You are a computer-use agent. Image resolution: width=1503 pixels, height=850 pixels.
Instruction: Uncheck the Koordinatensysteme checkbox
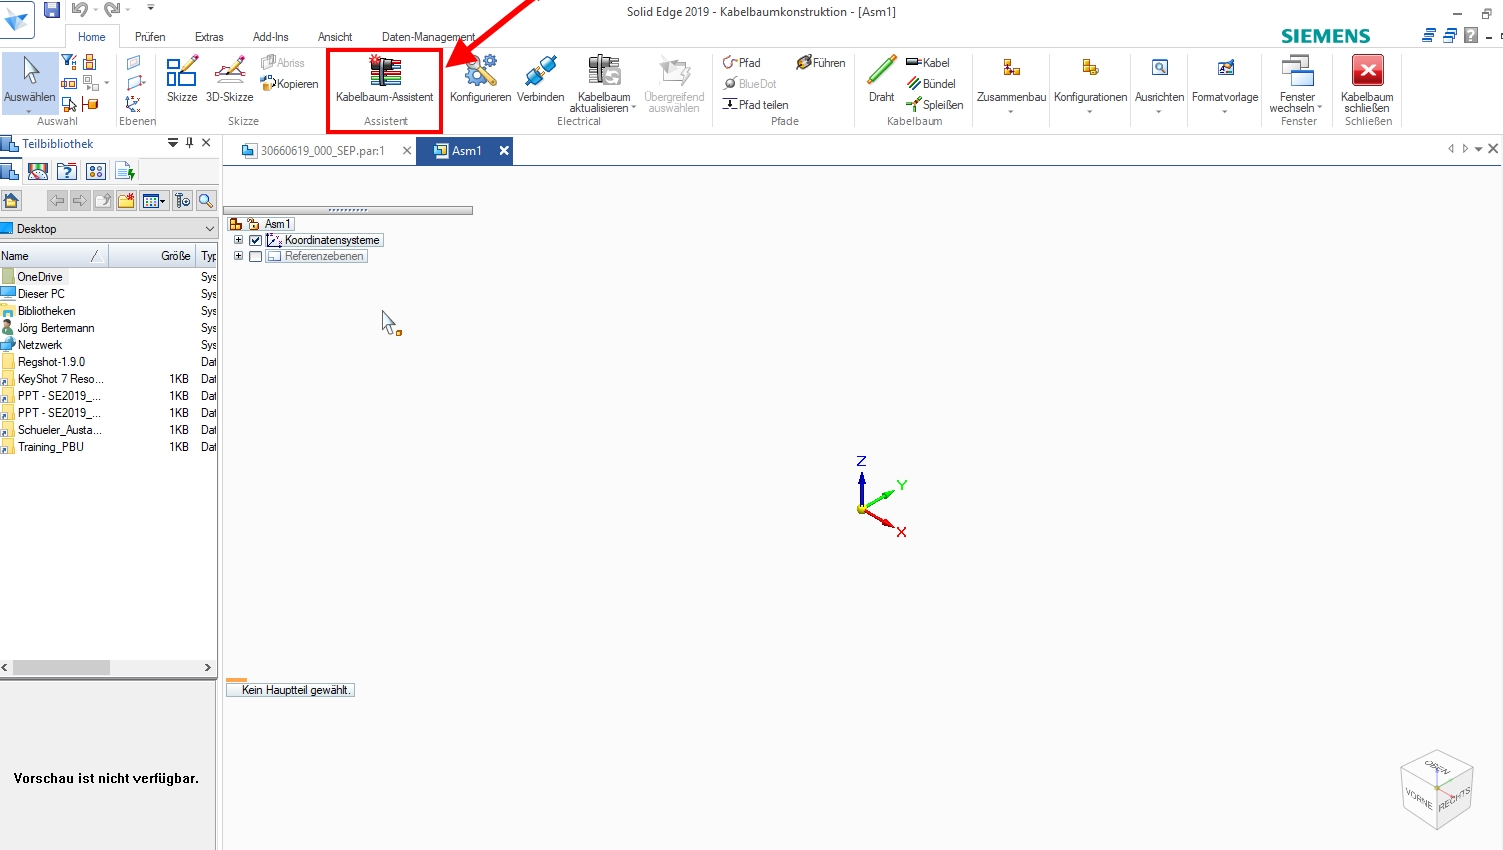pyautogui.click(x=256, y=240)
